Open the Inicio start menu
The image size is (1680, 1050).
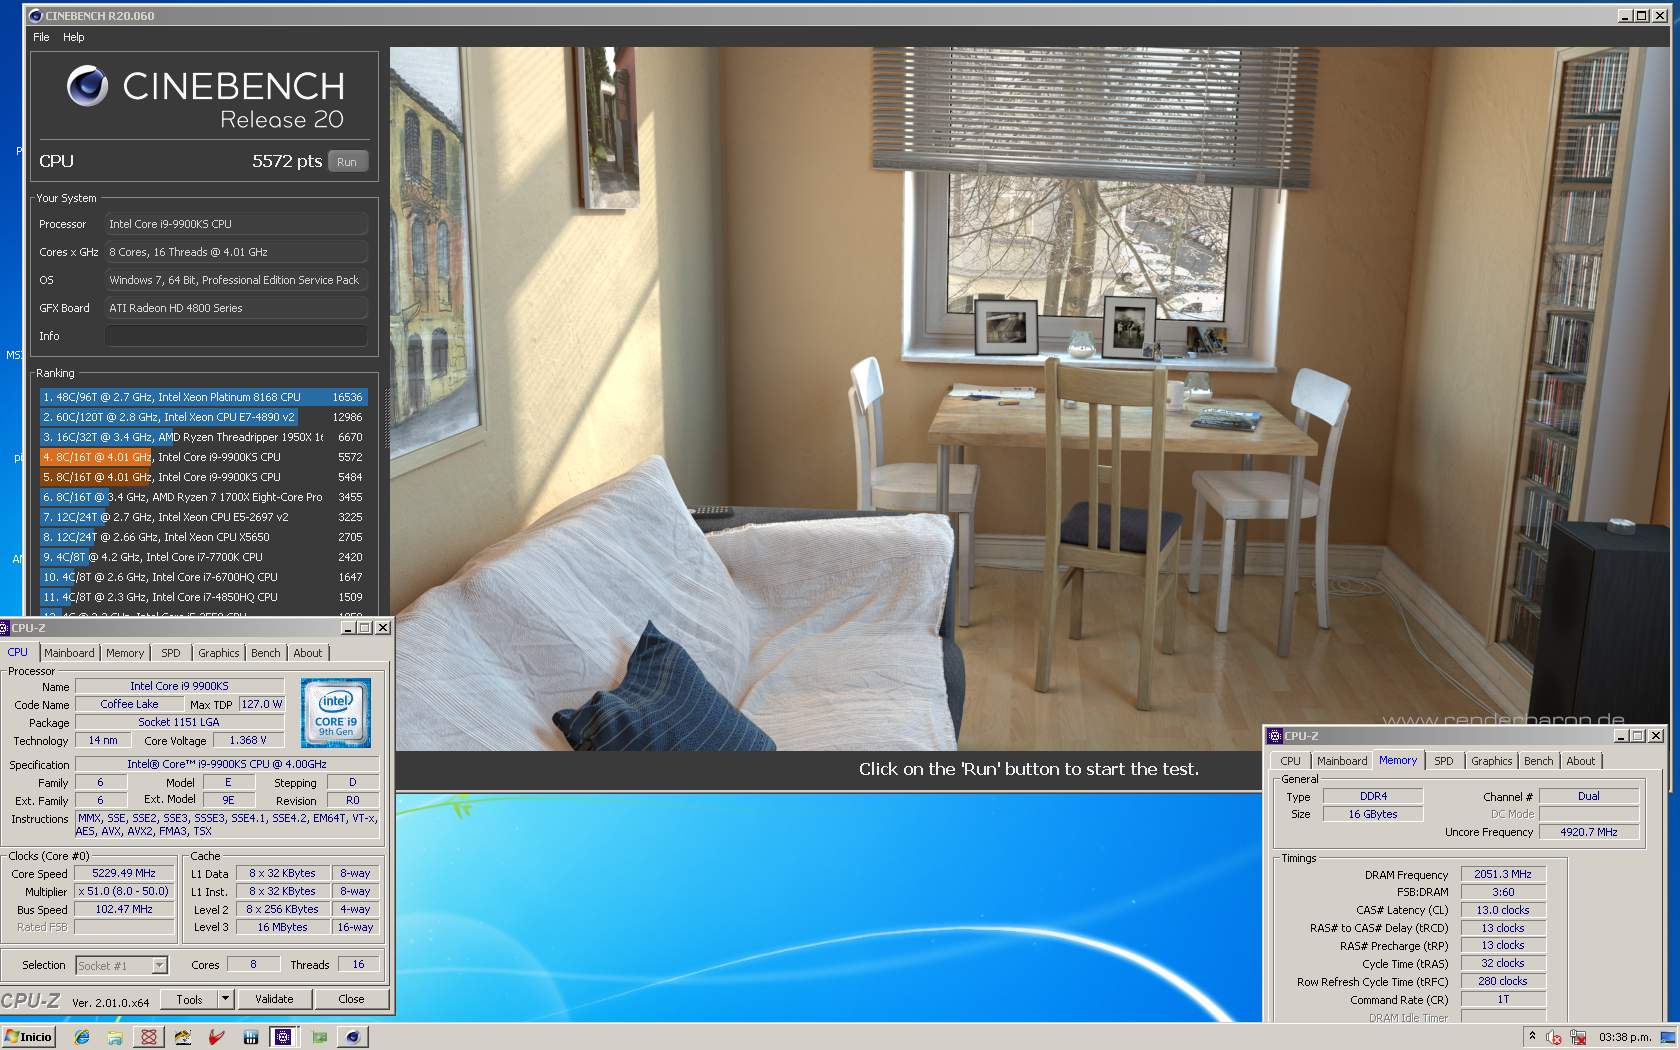click(29, 1037)
